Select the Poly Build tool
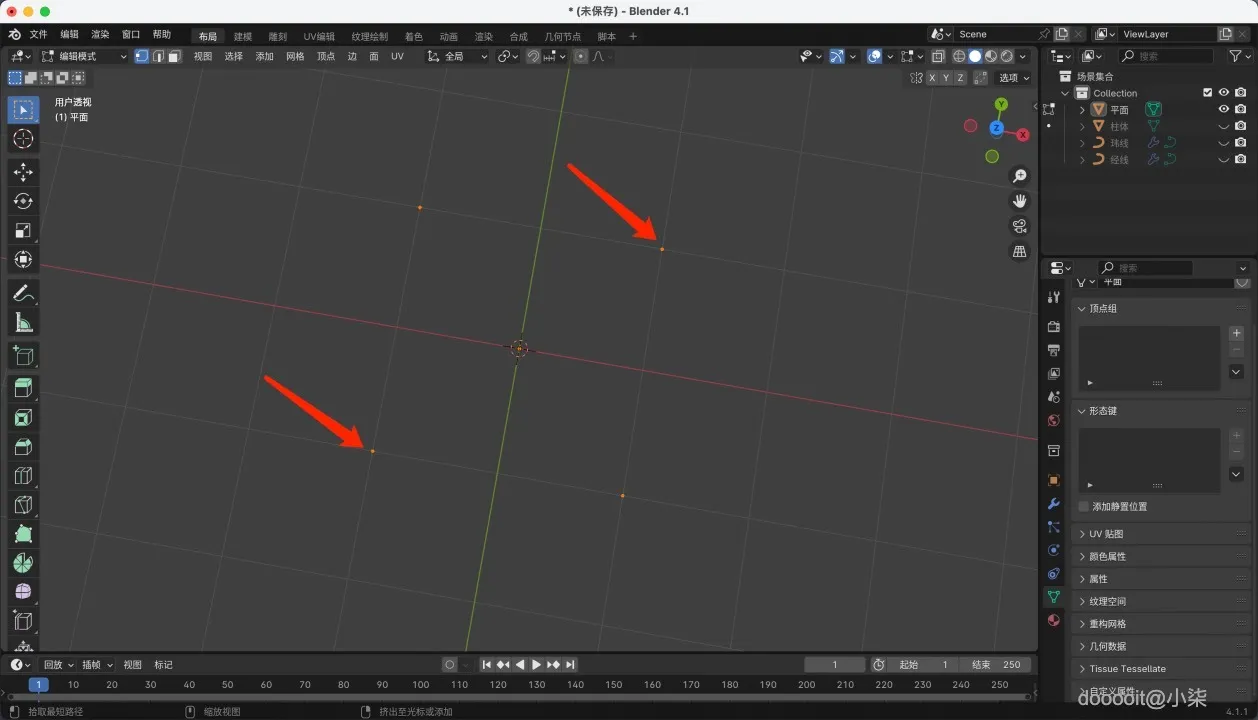This screenshot has width=1258, height=720. pos(23,533)
